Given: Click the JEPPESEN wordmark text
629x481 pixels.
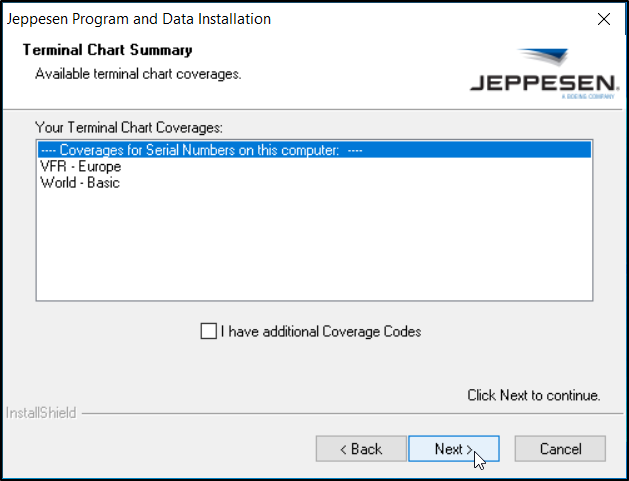Looking at the screenshot, I should pos(538,82).
